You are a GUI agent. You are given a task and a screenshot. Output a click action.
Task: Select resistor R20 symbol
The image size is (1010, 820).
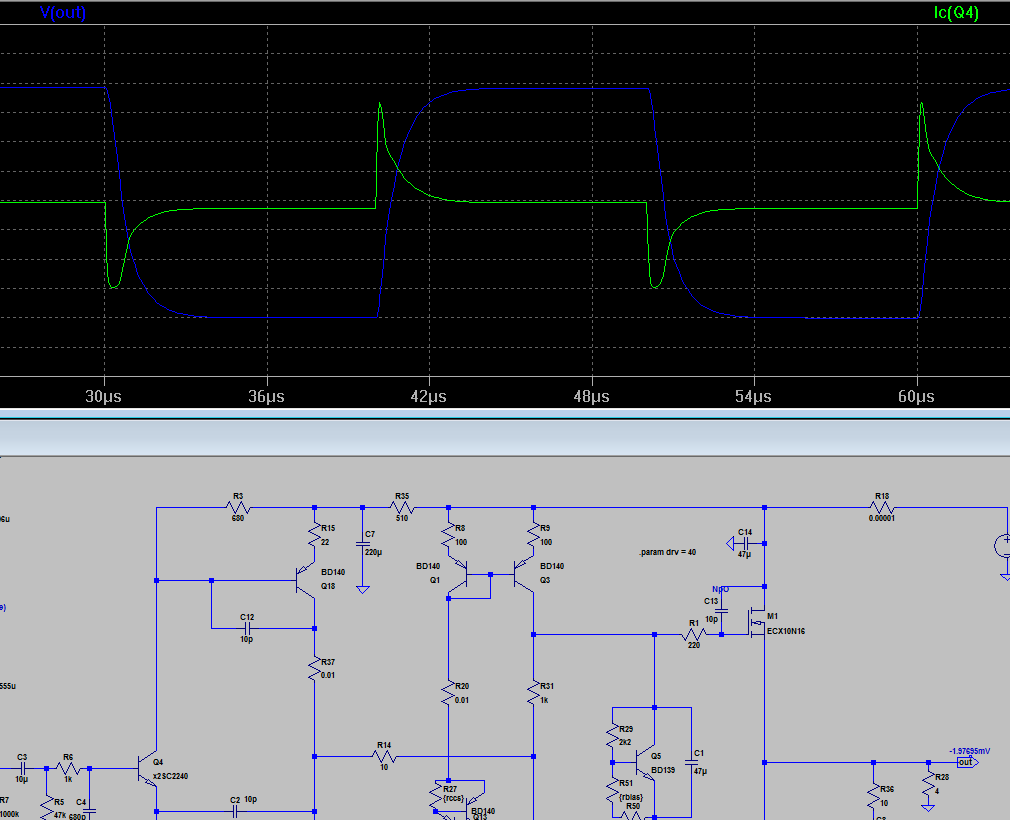[448, 693]
